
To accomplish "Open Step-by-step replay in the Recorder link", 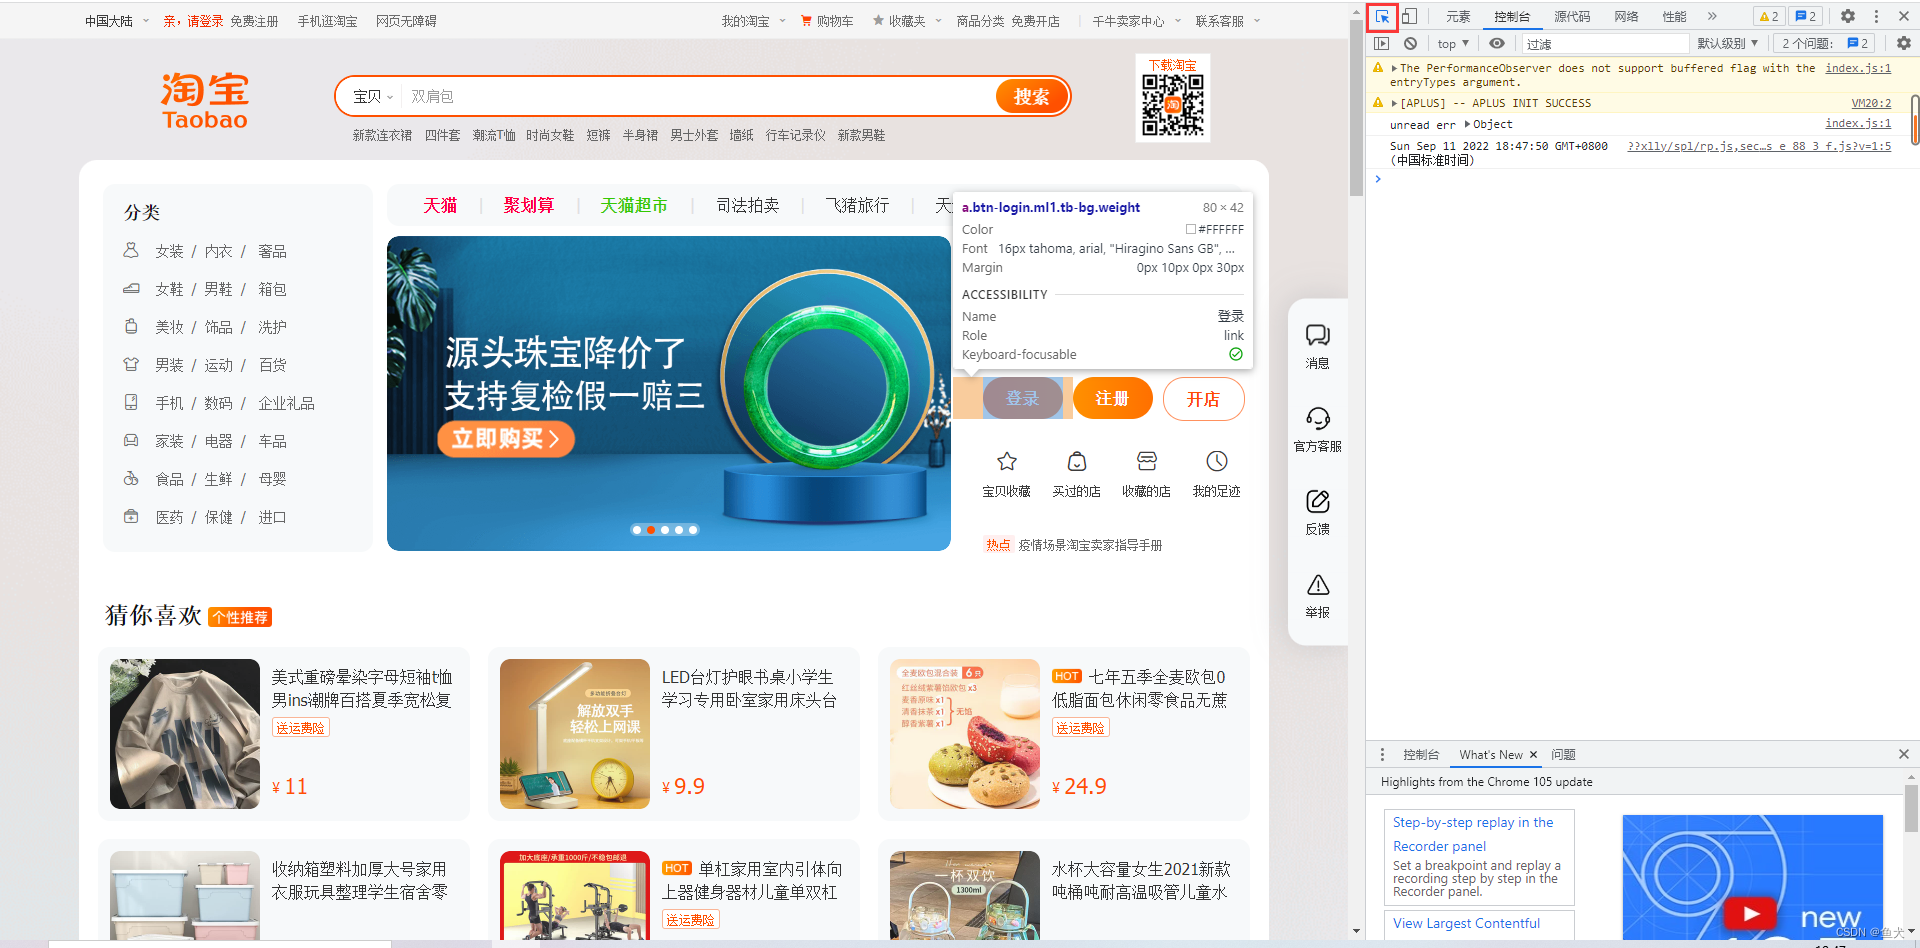I will pyautogui.click(x=1473, y=834).
